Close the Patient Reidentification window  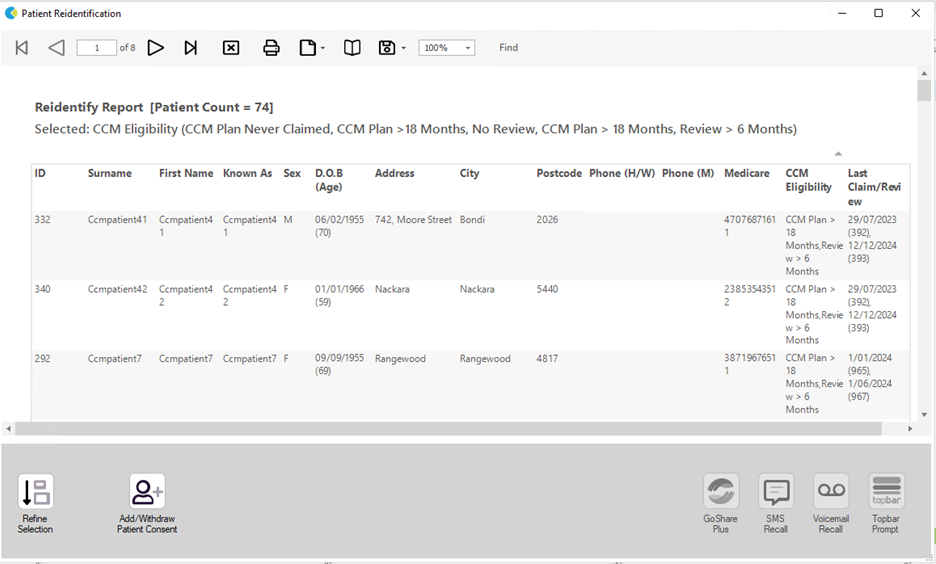(x=916, y=13)
